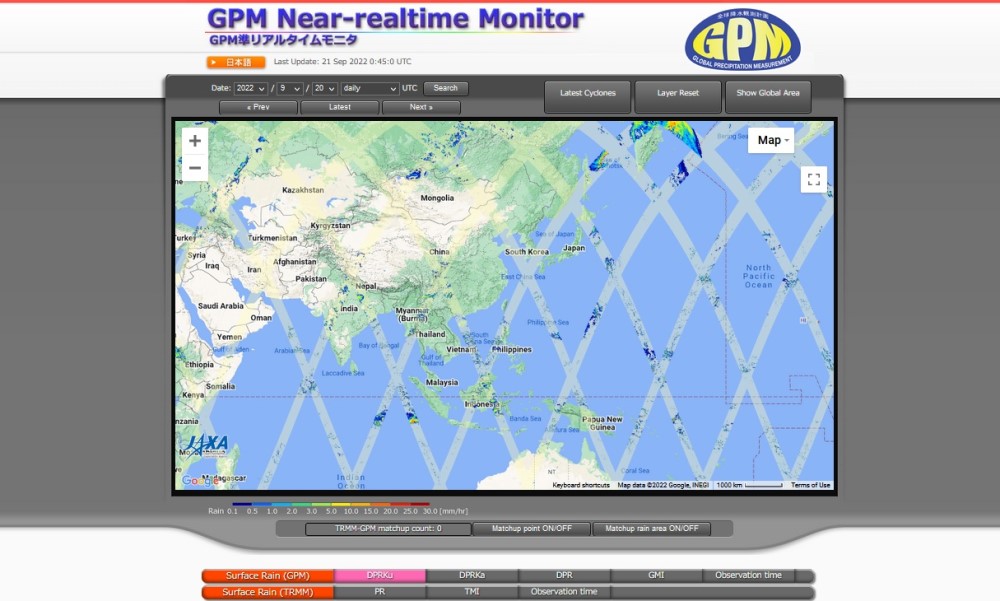1000x601 pixels.
Task: Toggle Matchup point ON/OFF
Action: point(531,529)
